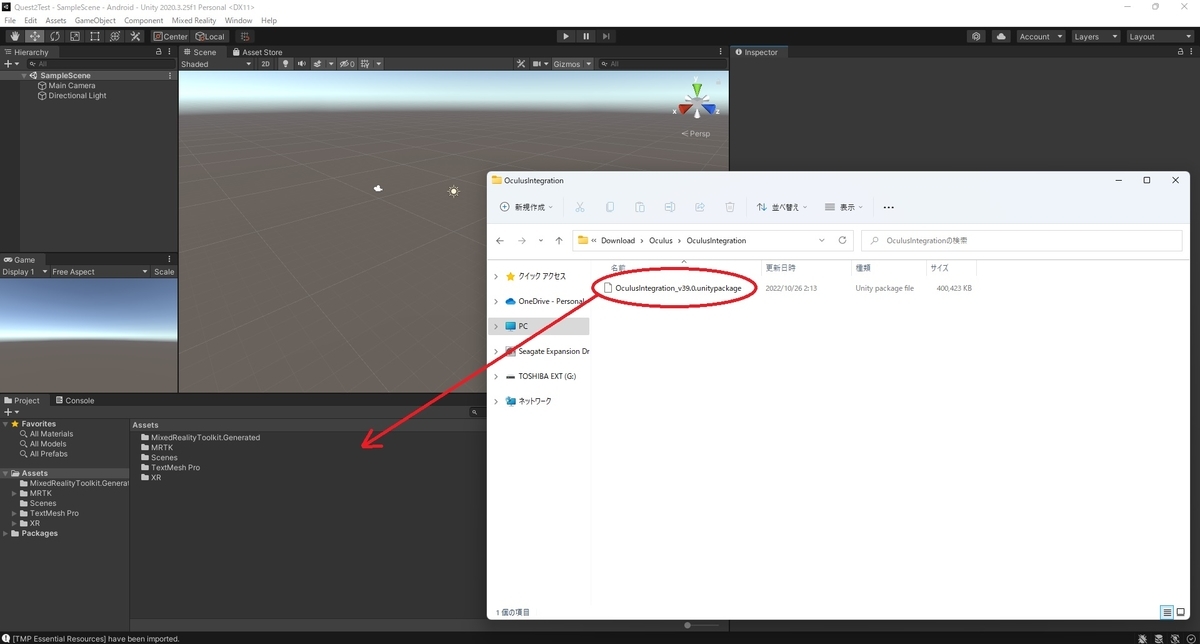The height and width of the screenshot is (644, 1200).
Task: Expand the Packages folder in Project tree
Action: [6, 533]
